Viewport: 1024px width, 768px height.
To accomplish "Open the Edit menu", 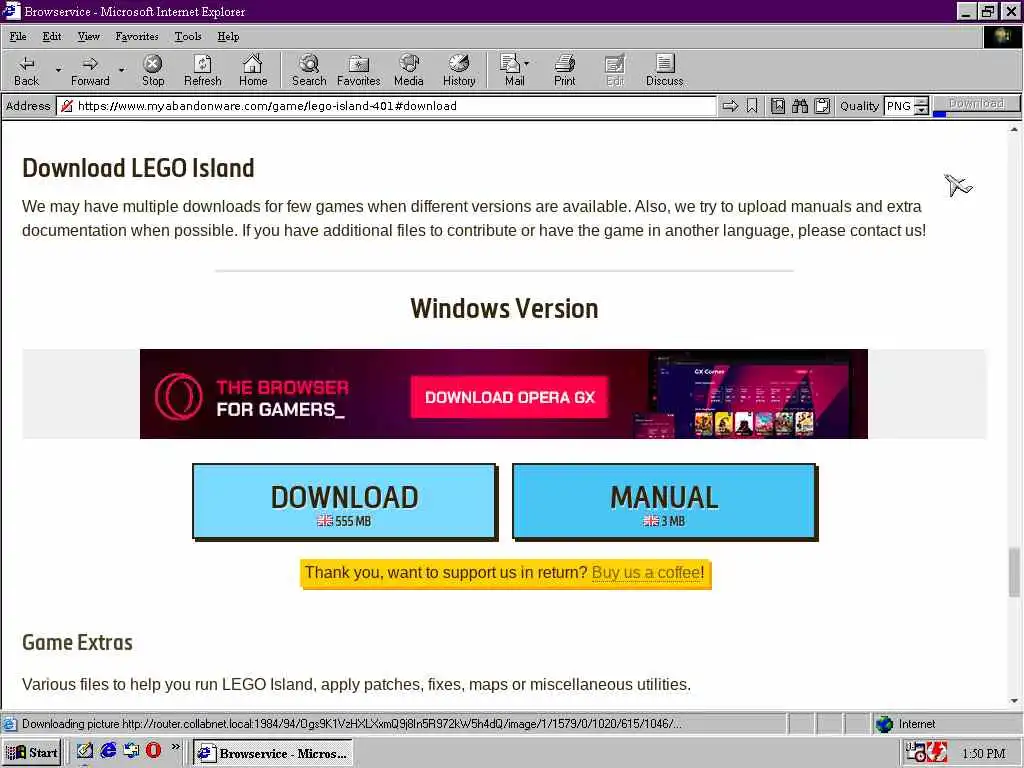I will 52,37.
